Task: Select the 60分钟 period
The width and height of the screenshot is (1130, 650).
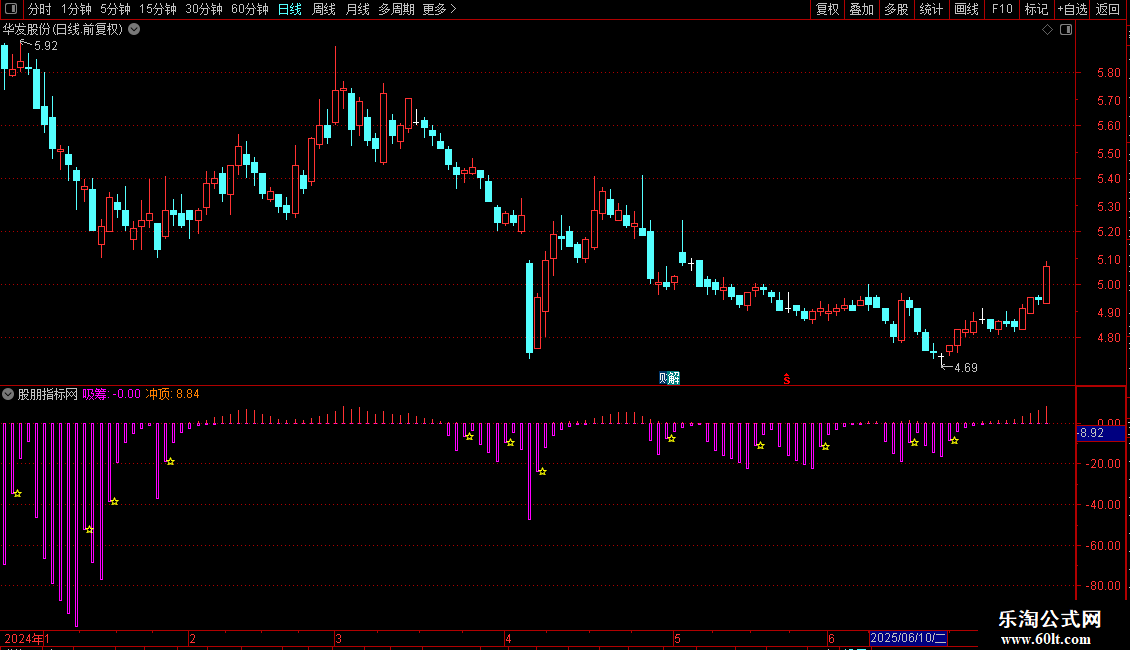Action: coord(249,9)
